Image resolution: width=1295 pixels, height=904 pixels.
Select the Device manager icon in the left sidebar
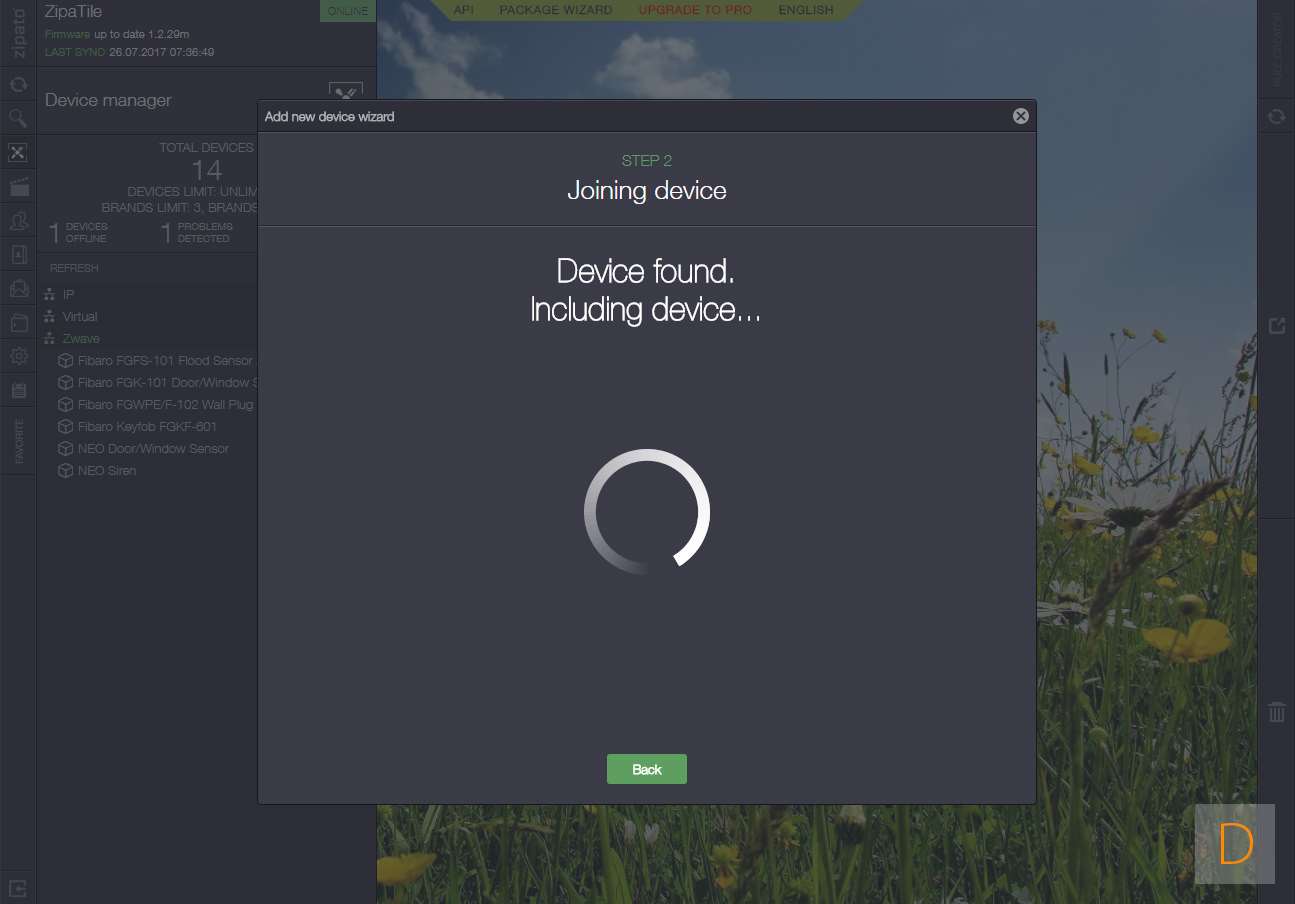click(x=18, y=152)
